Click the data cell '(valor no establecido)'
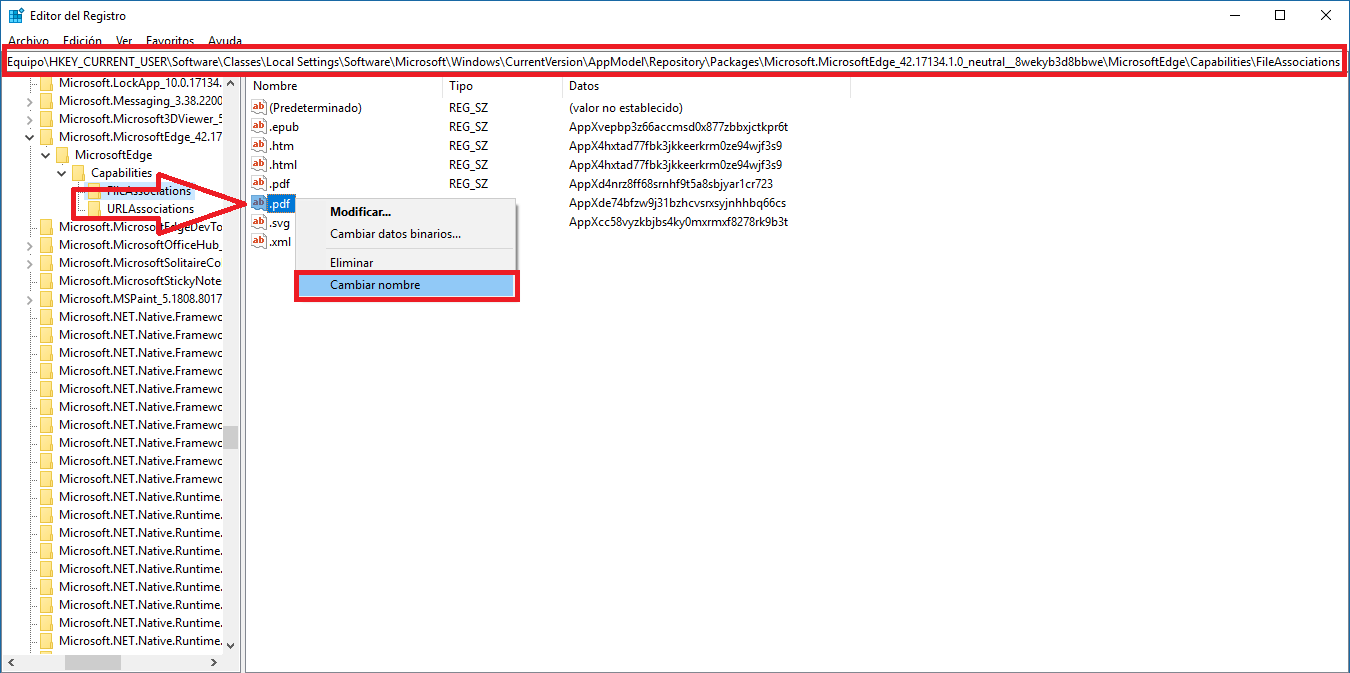This screenshot has width=1350, height=673. point(625,107)
